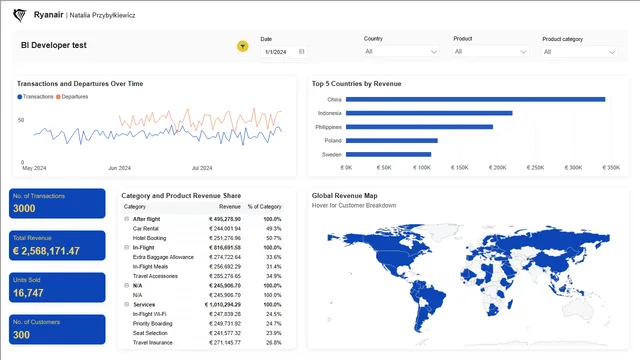
Task: Select the Philippines revenue bar
Action: pyautogui.click(x=419, y=127)
